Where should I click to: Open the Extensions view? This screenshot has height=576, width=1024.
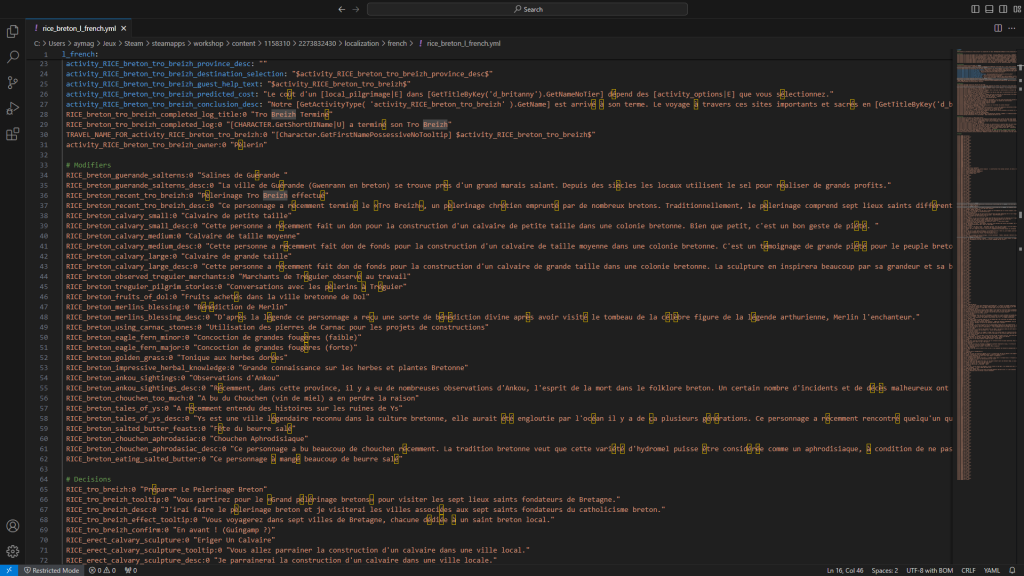(x=13, y=132)
